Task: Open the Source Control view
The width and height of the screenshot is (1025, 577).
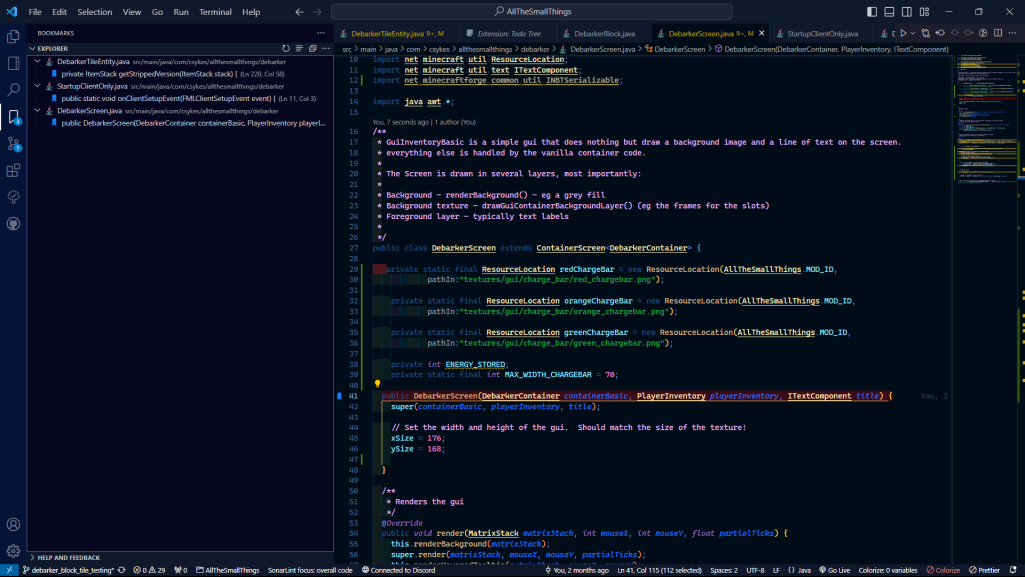Action: [14, 143]
